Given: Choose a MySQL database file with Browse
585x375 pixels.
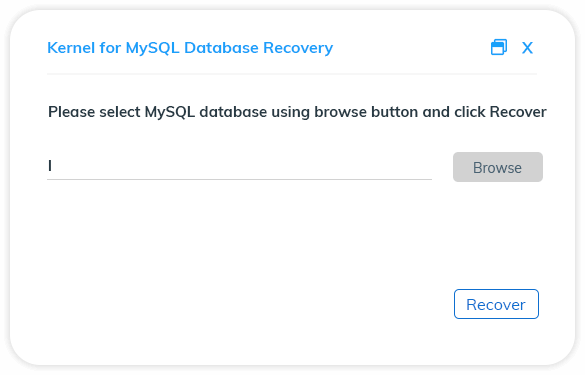Looking at the screenshot, I should [498, 167].
